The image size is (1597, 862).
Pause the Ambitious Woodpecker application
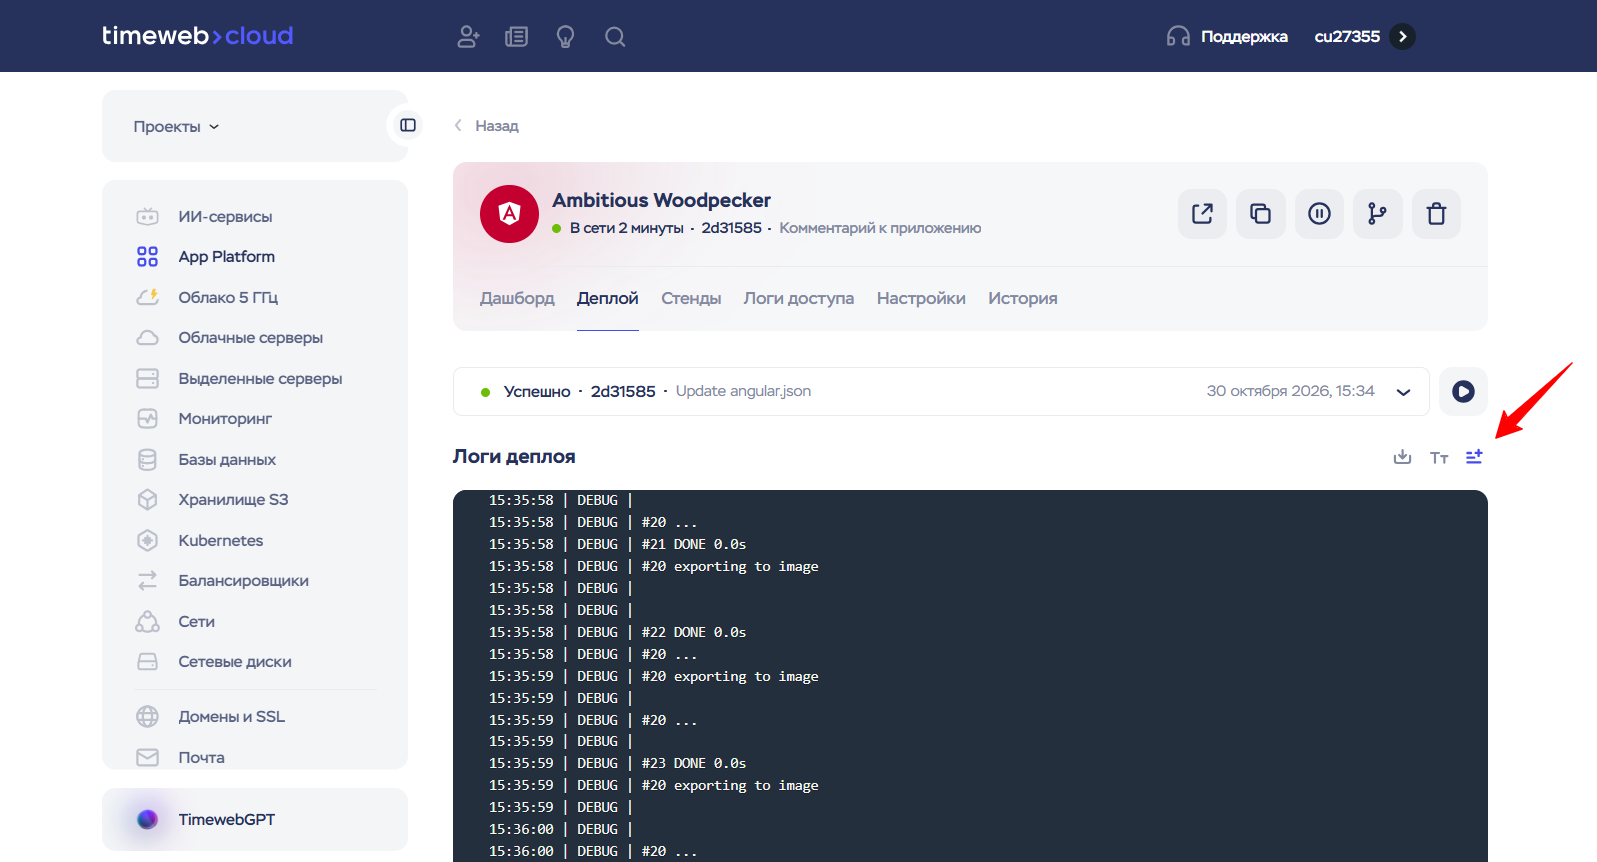tap(1319, 214)
